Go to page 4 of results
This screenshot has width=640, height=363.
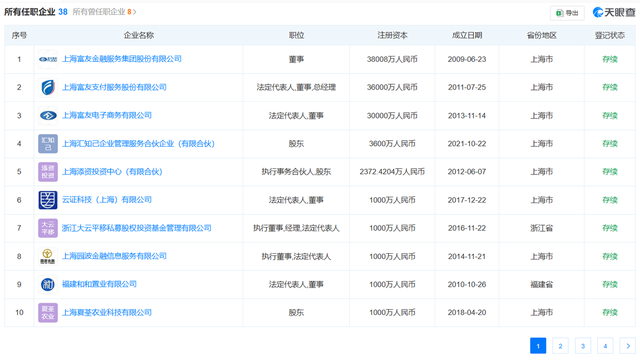(x=605, y=346)
